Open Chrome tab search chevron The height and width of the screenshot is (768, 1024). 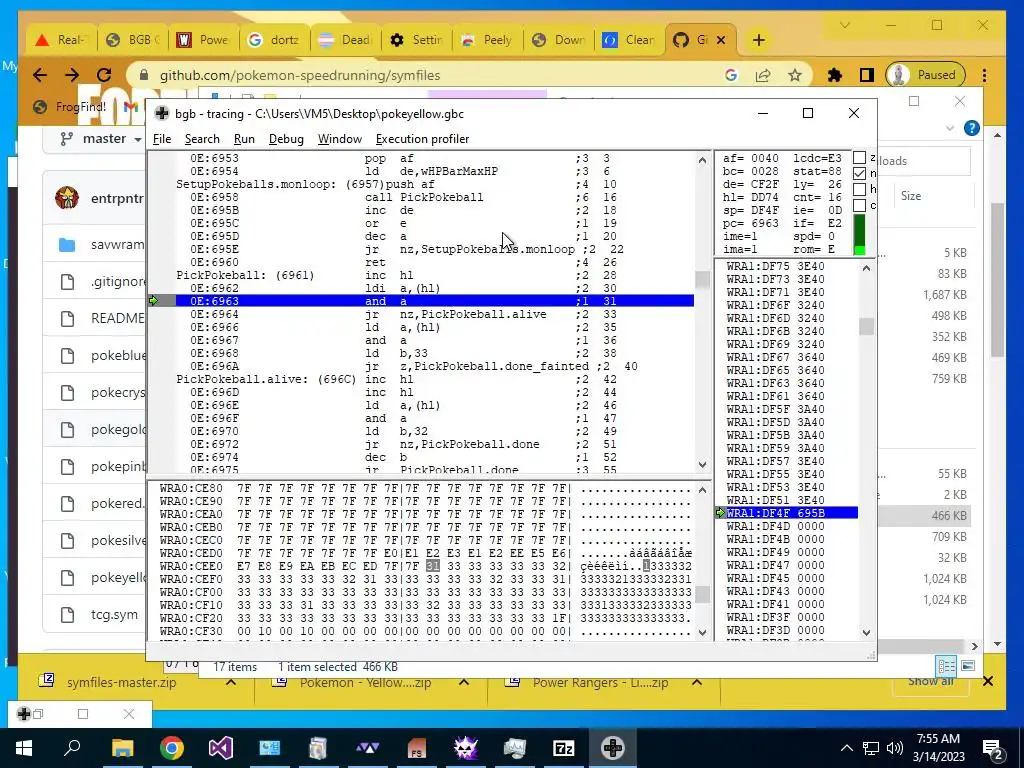tap(844, 25)
